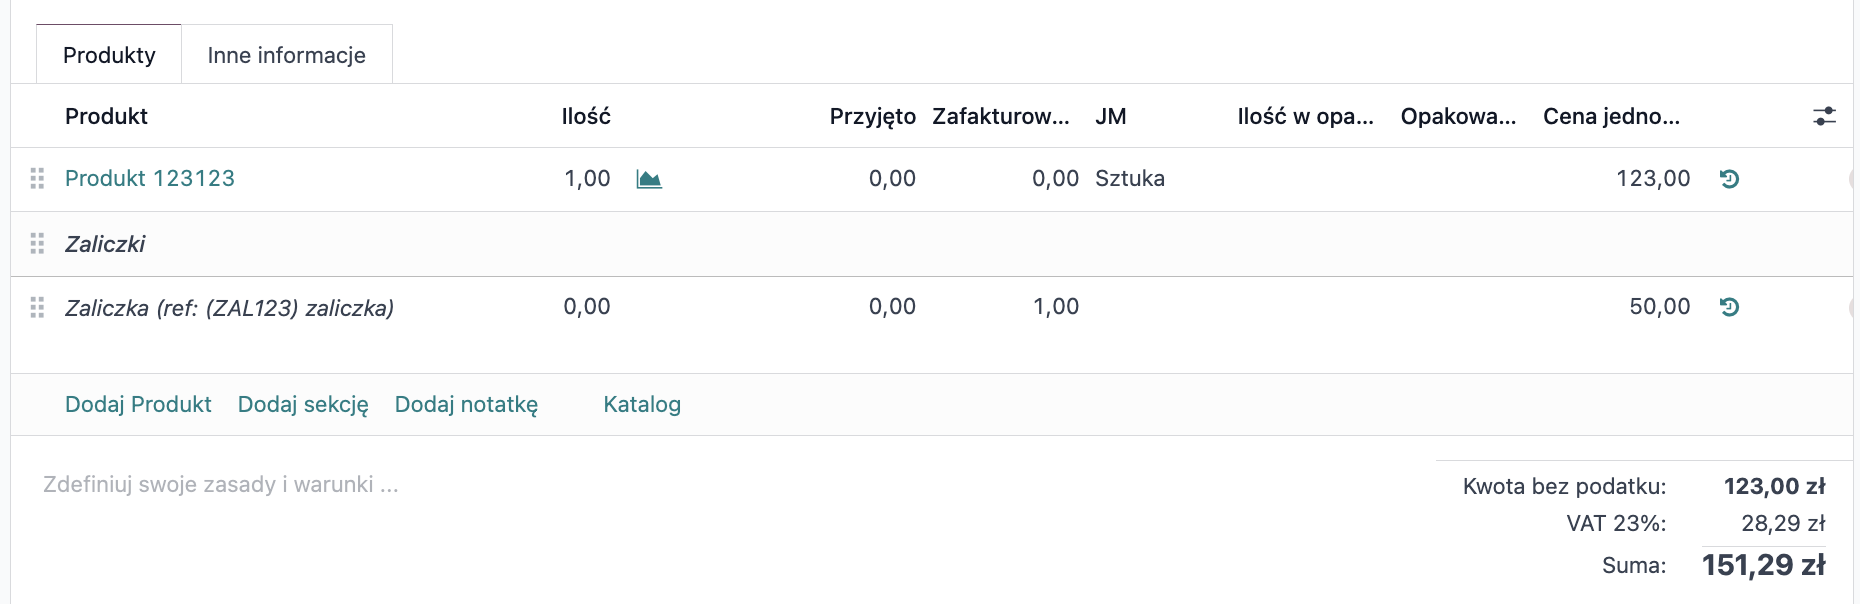Sort by Produkt column header

coord(106,116)
